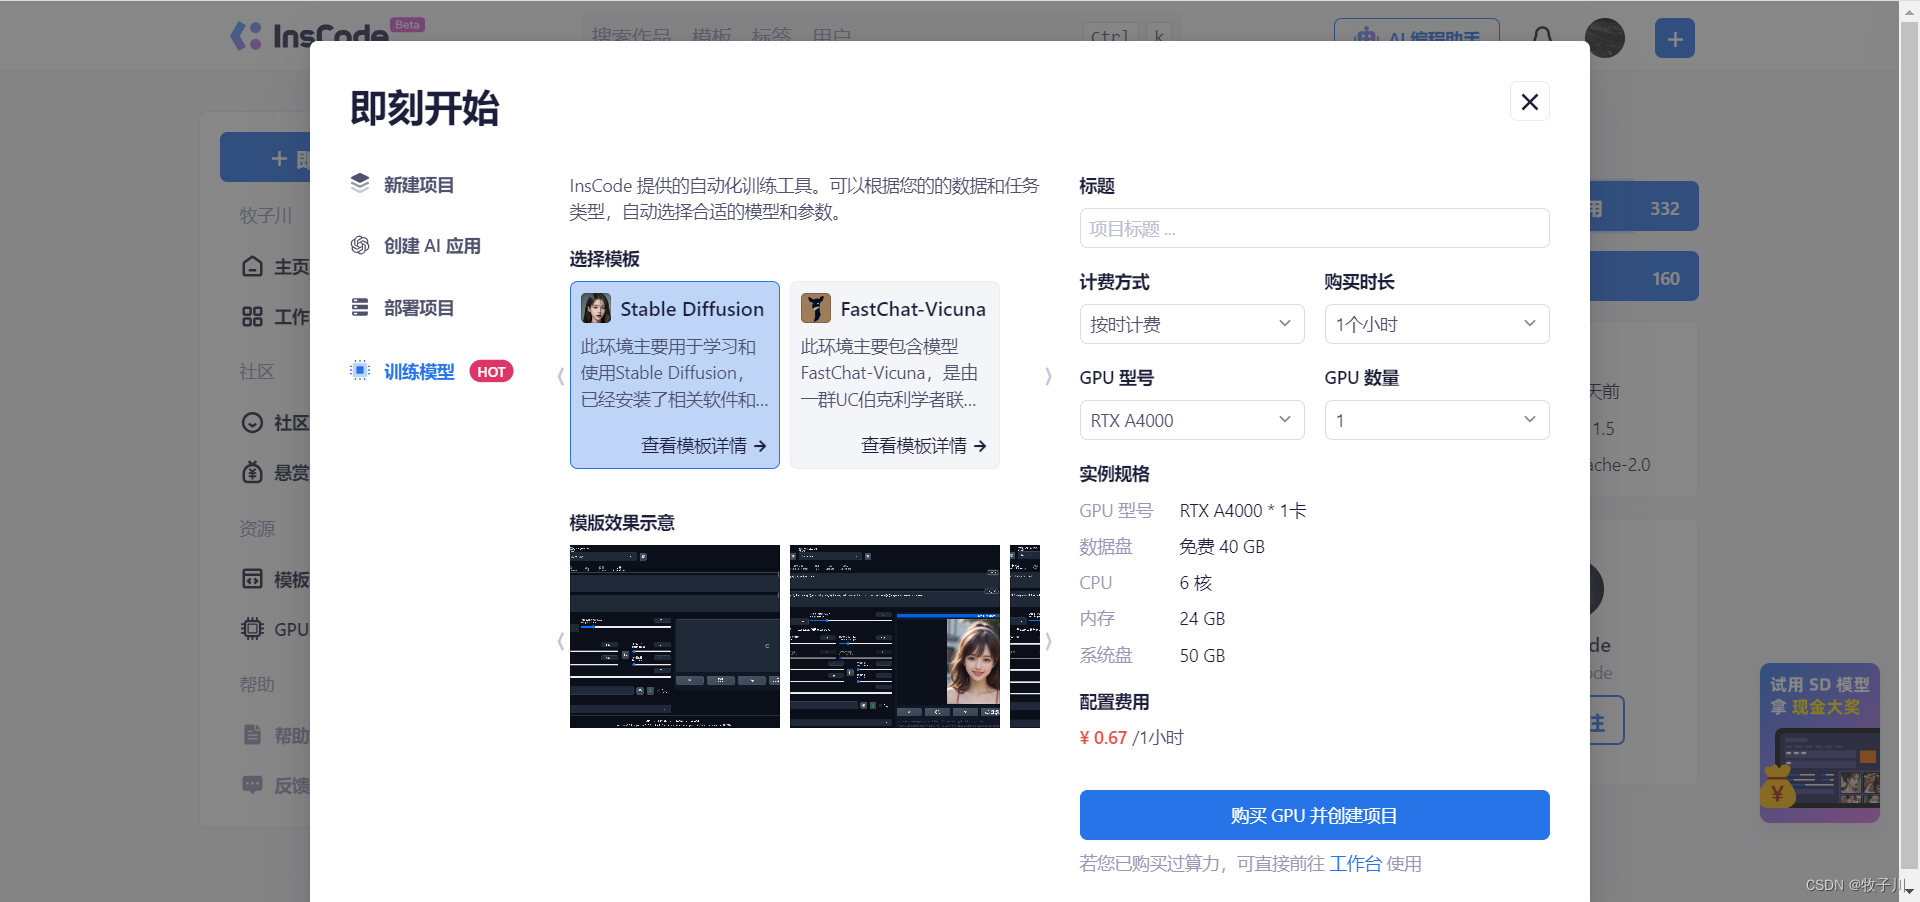
Task: Open the AI 编程助手 button
Action: tap(1416, 38)
